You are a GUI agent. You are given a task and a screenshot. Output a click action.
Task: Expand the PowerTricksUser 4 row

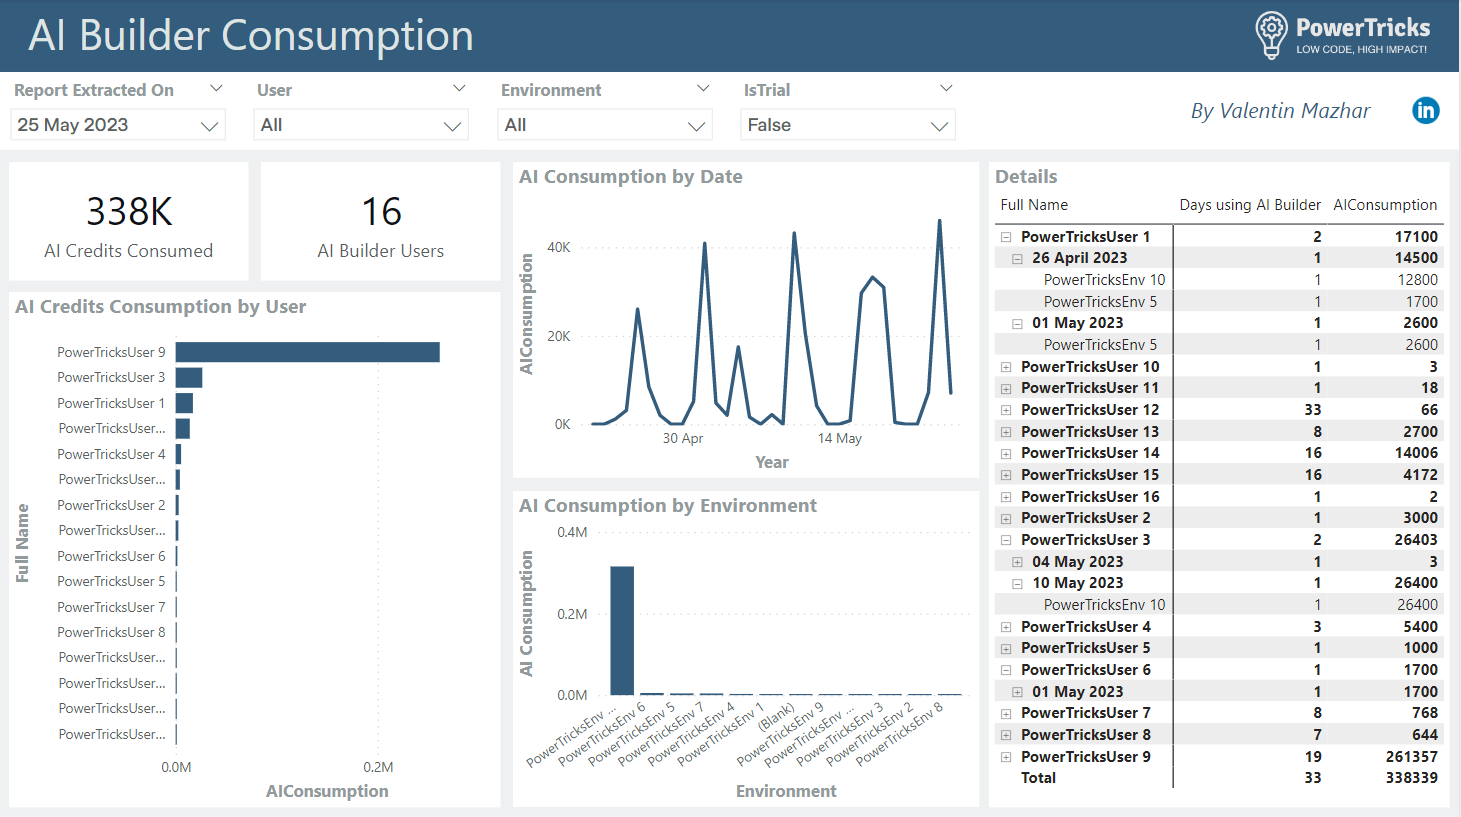coord(1006,627)
